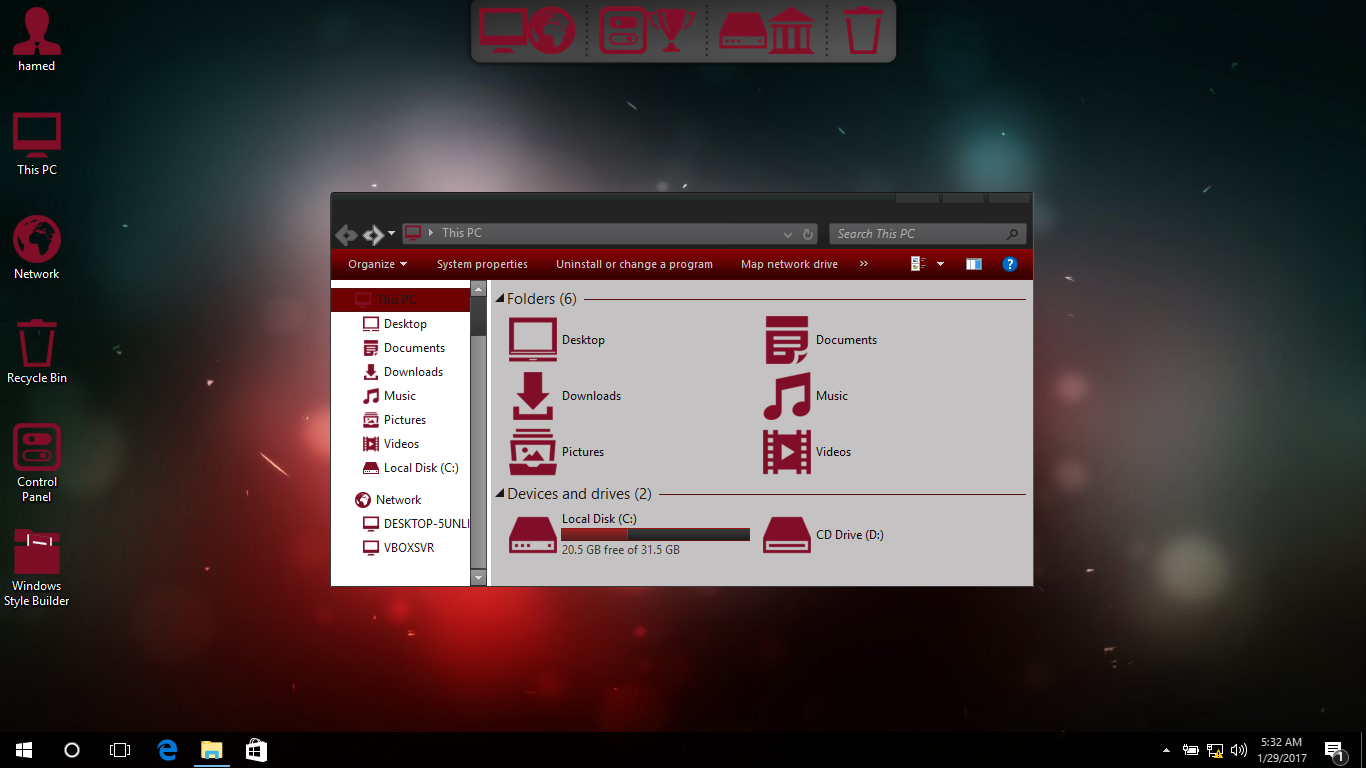Open the Organize dropdown menu
Viewport: 1366px width, 768px height.
[377, 264]
